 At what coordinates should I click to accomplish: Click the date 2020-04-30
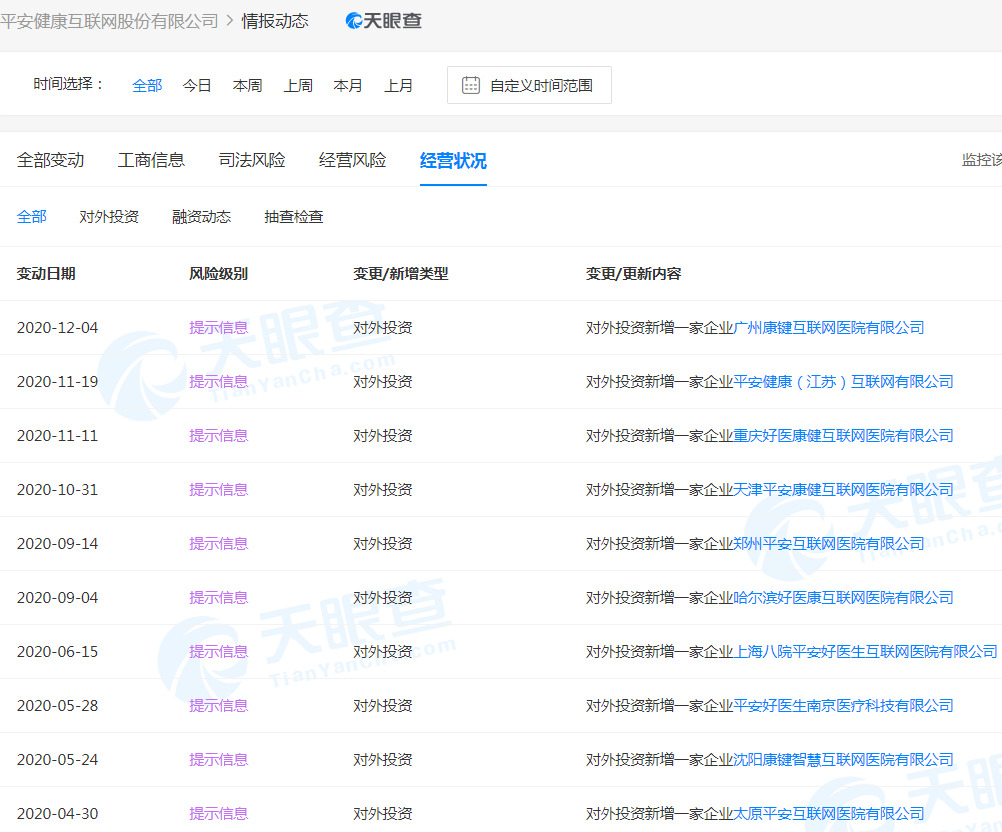58,813
